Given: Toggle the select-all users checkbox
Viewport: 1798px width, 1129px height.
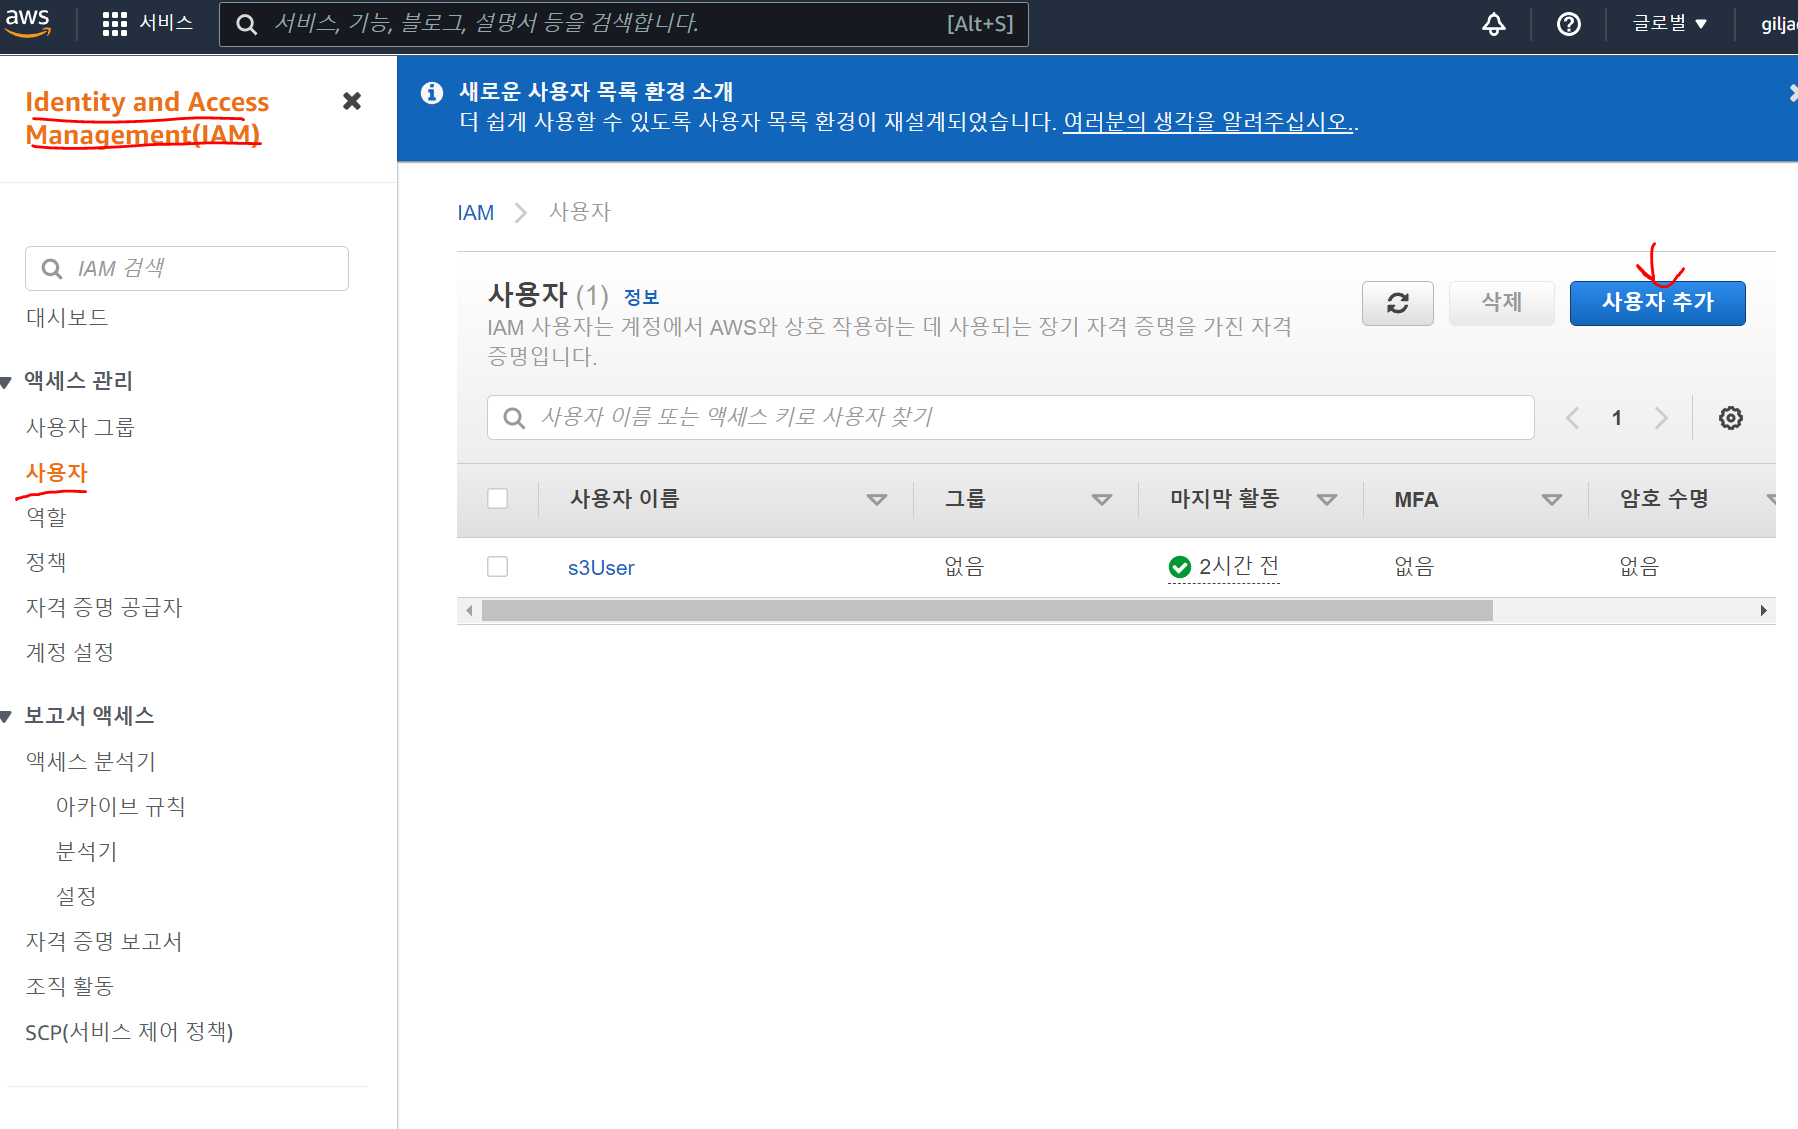Looking at the screenshot, I should pos(497,498).
